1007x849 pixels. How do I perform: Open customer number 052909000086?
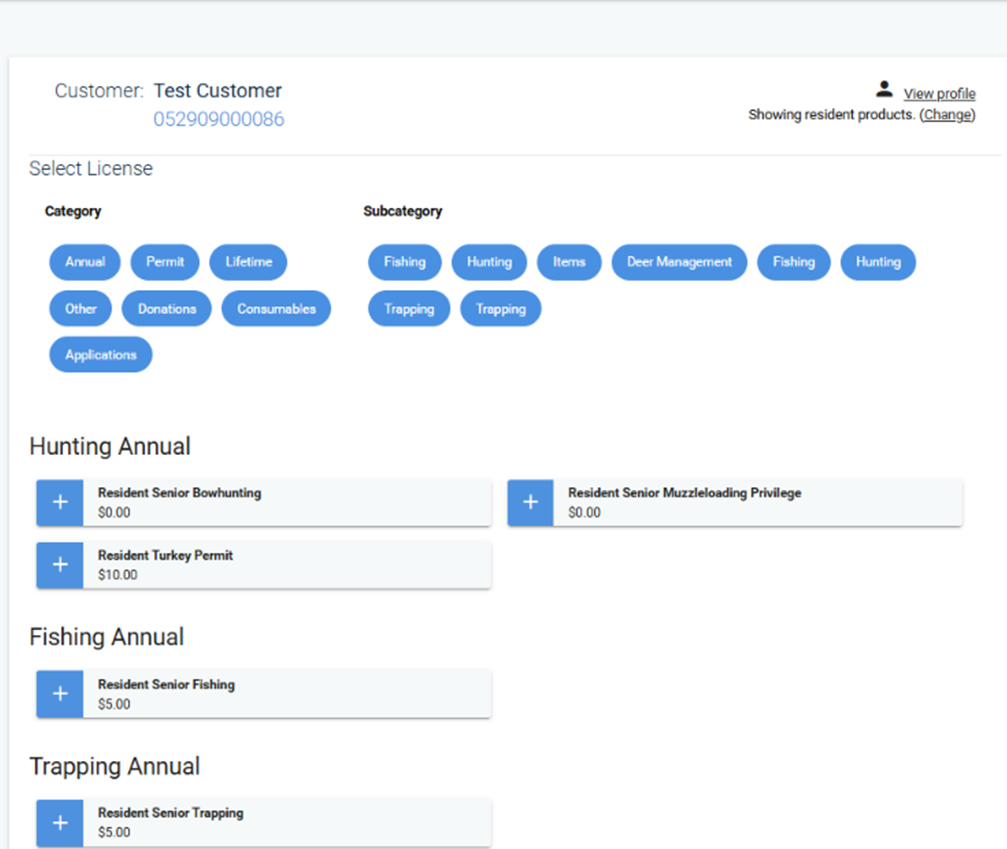[x=218, y=120]
